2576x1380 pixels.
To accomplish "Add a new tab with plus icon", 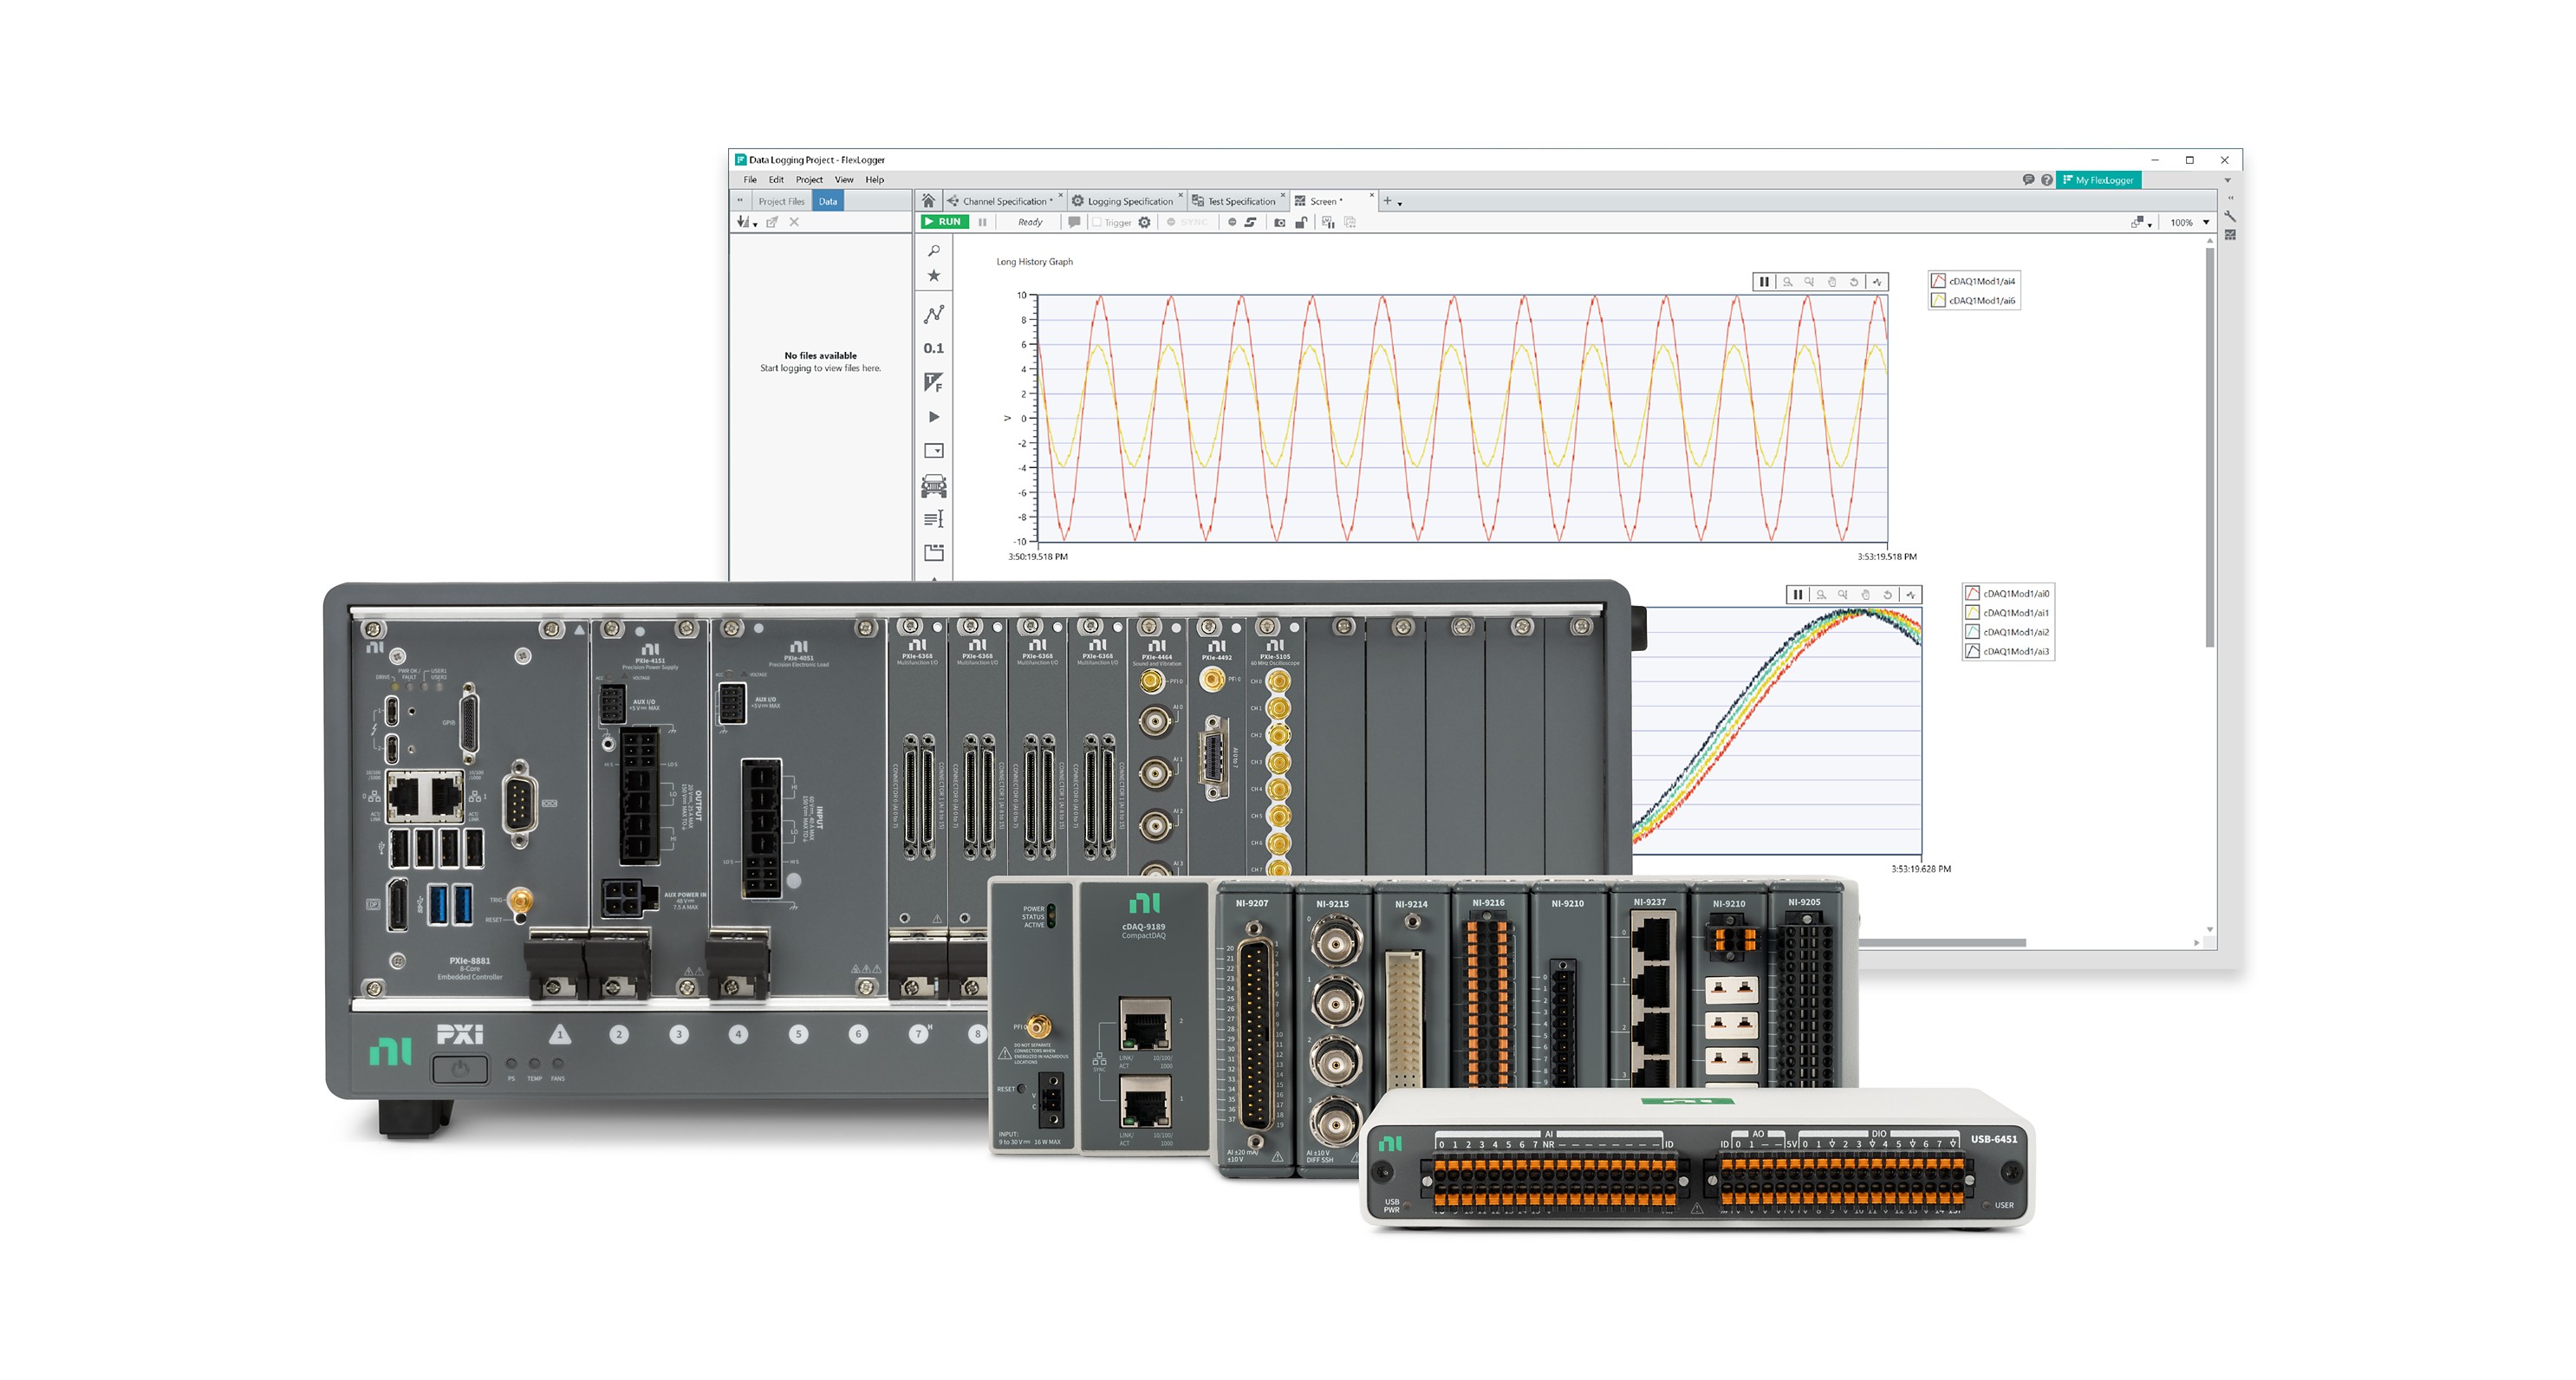I will coord(1387,201).
